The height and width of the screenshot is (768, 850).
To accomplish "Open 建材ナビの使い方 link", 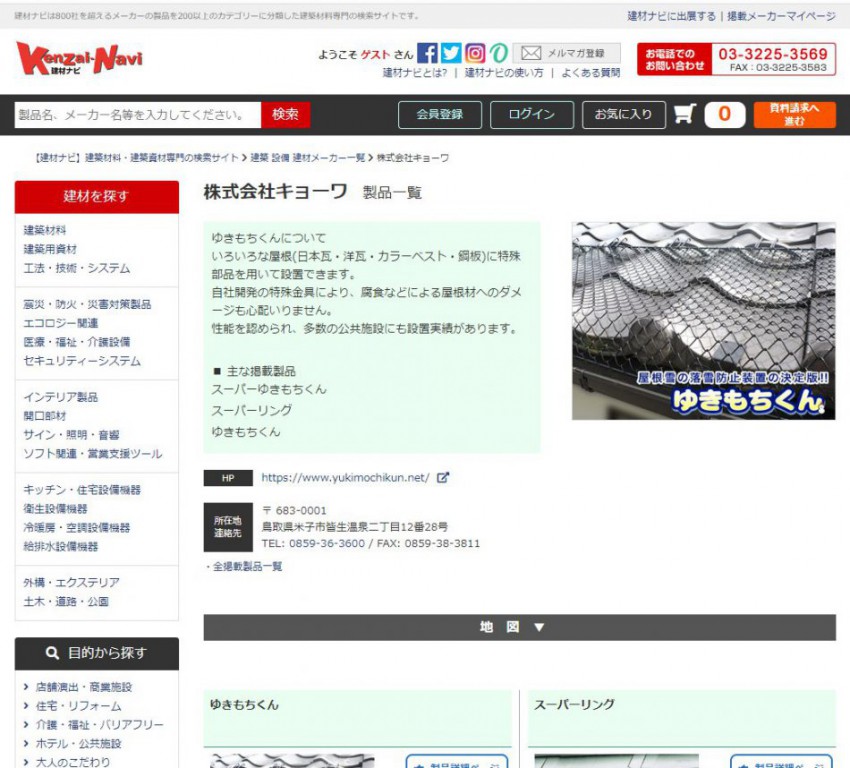I will [504, 73].
